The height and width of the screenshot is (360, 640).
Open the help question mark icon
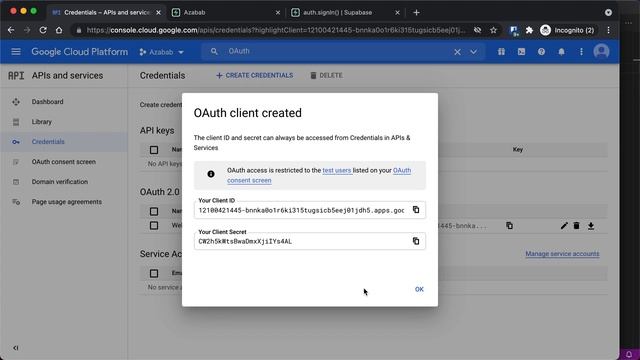click(x=541, y=52)
